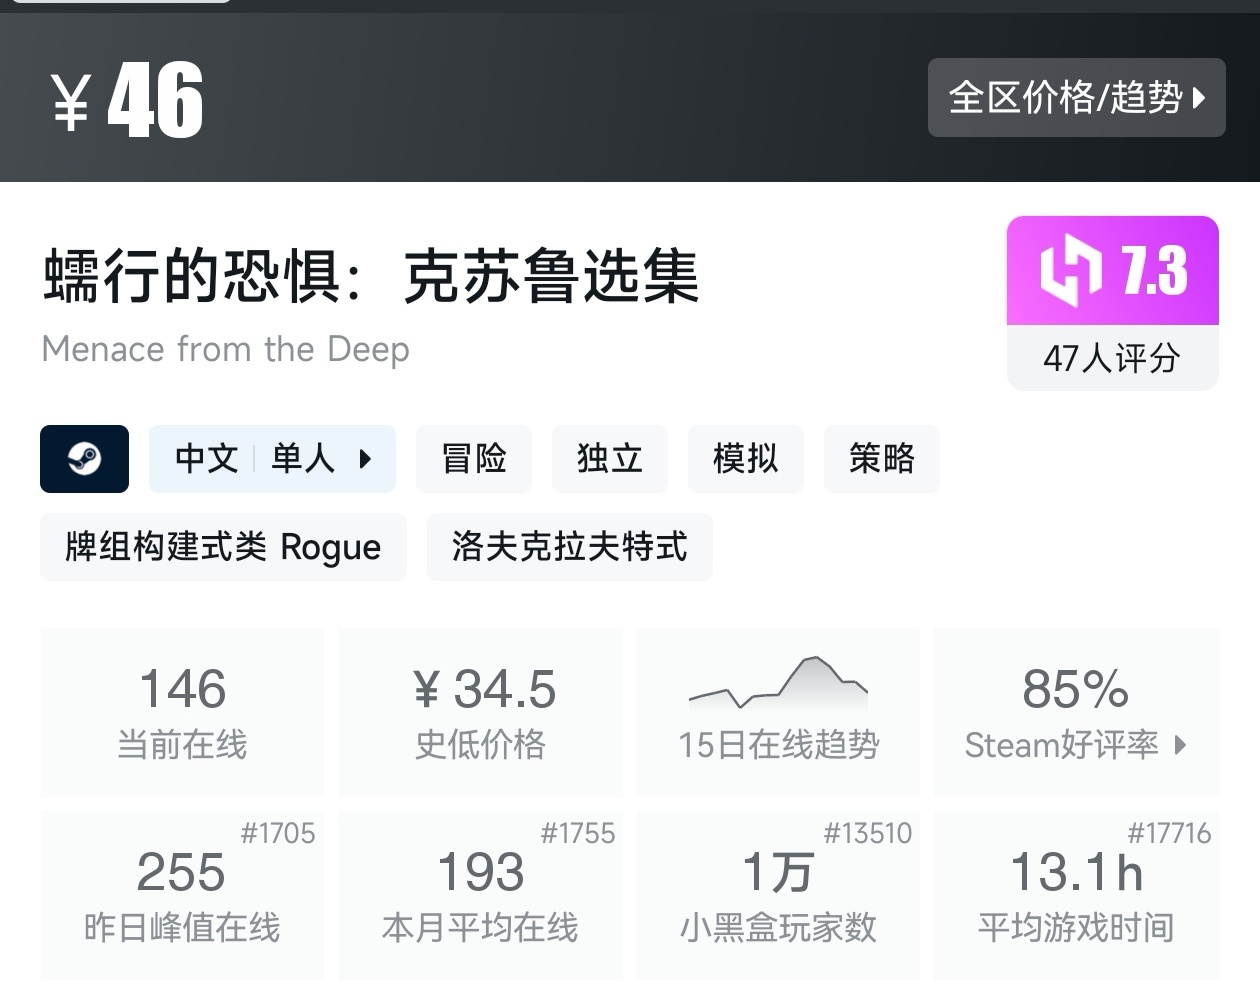Open the 13.1h 平均游戏时间 tile
The image size is (1260, 994).
click(x=1076, y=895)
